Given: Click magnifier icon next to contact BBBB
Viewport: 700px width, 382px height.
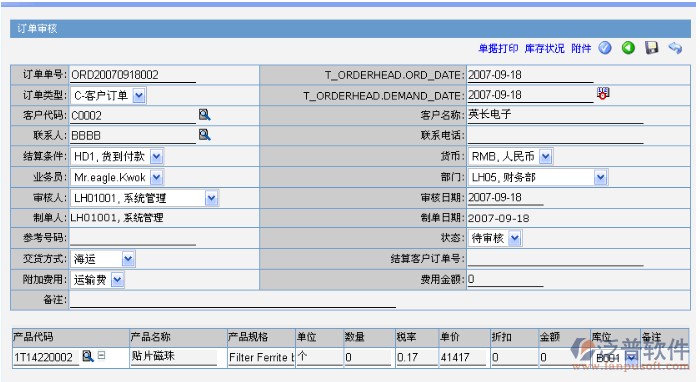Looking at the screenshot, I should point(204,134).
